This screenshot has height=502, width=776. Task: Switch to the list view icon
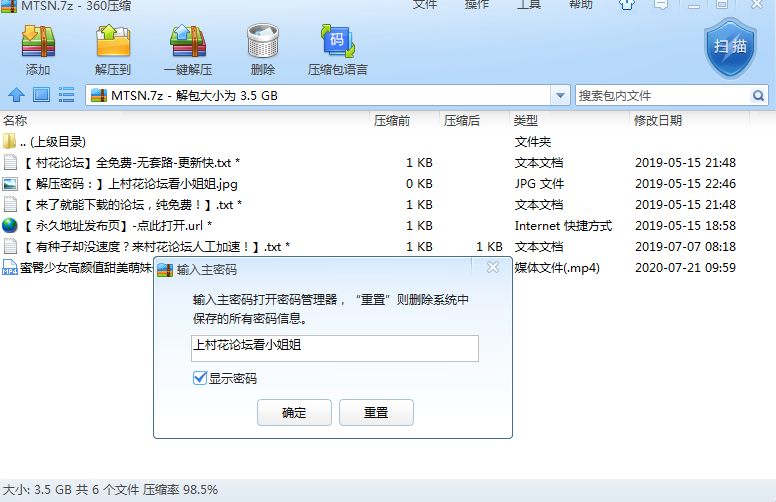(x=67, y=95)
